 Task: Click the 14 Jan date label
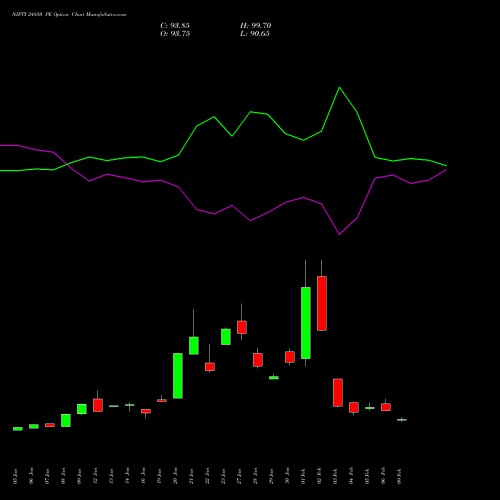[x=128, y=476]
